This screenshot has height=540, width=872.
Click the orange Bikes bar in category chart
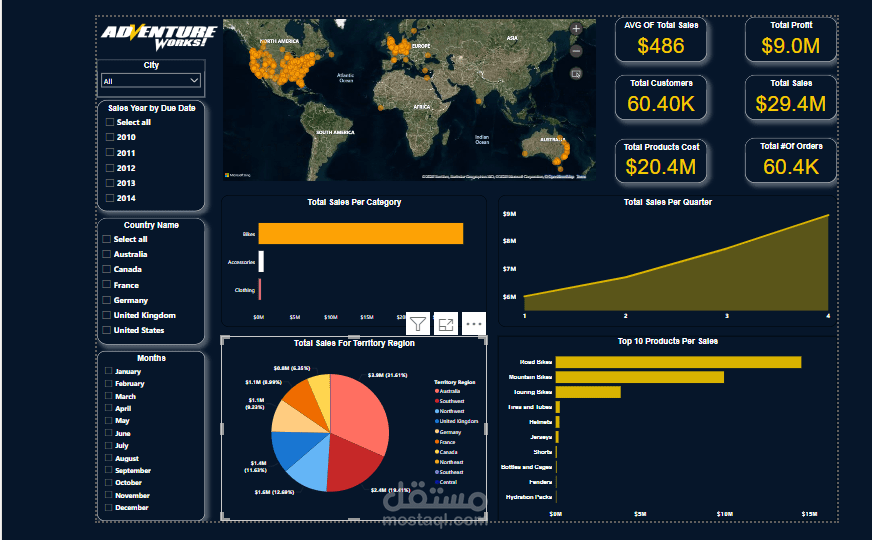coord(361,234)
